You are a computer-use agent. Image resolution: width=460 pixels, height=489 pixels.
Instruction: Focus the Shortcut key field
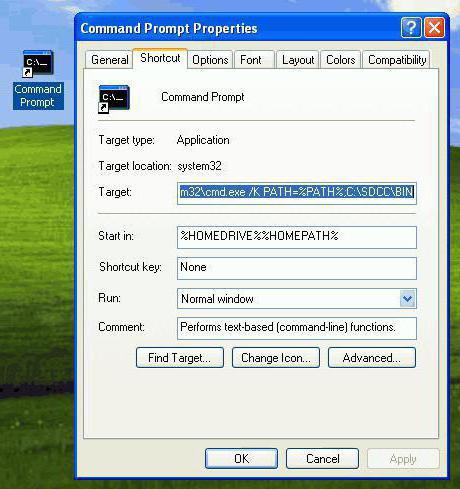click(x=297, y=268)
